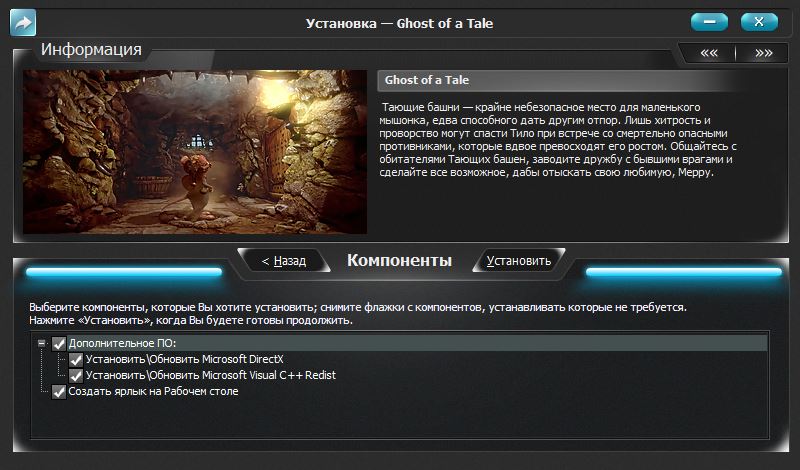Click the Выберите компоненты instruction text
The image size is (800, 470).
358,314
